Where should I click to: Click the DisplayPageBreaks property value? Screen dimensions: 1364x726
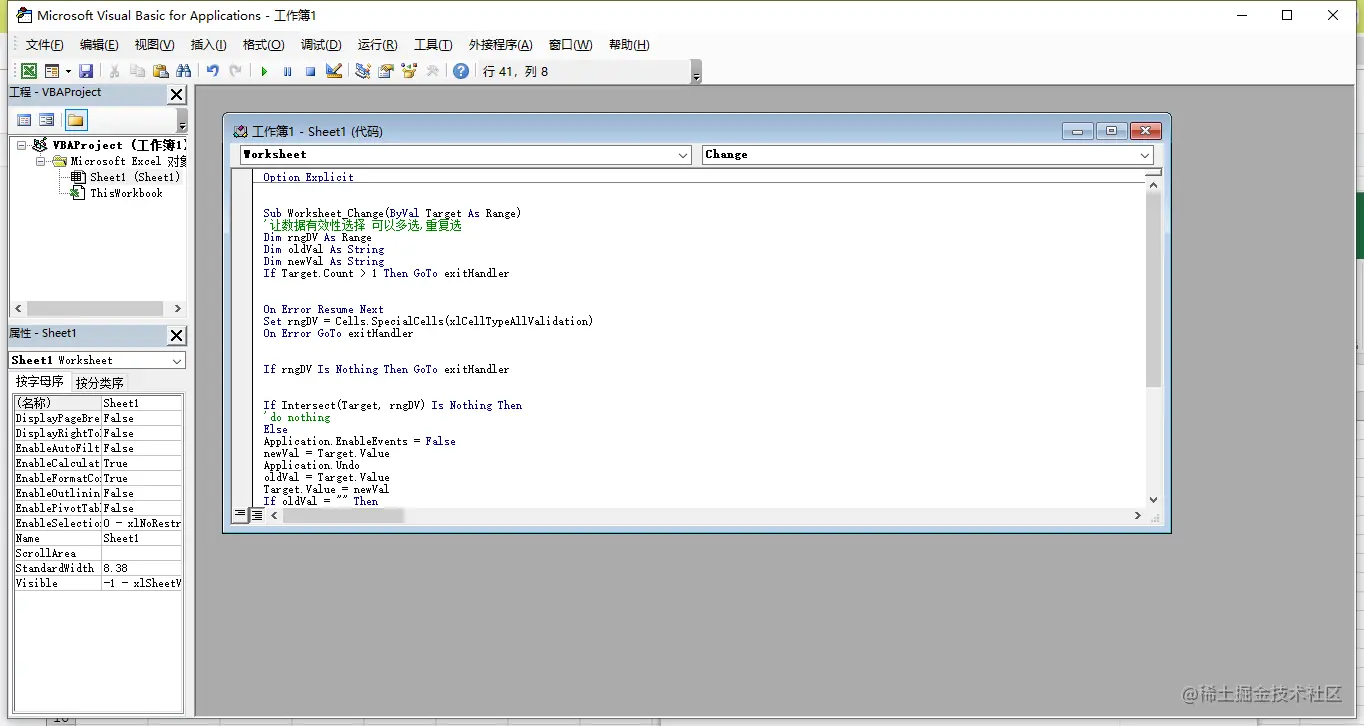[141, 418]
